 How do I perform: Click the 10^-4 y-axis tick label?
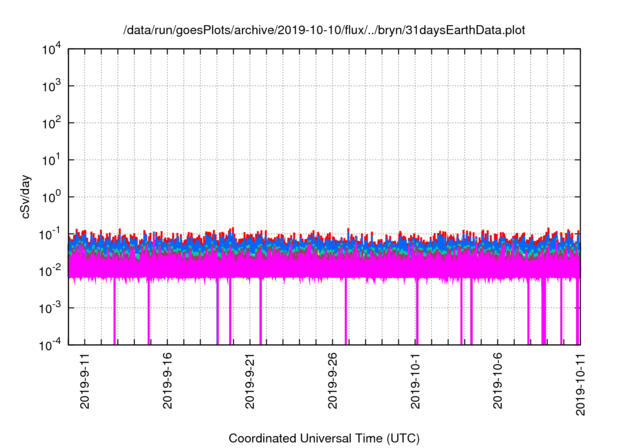click(51, 346)
